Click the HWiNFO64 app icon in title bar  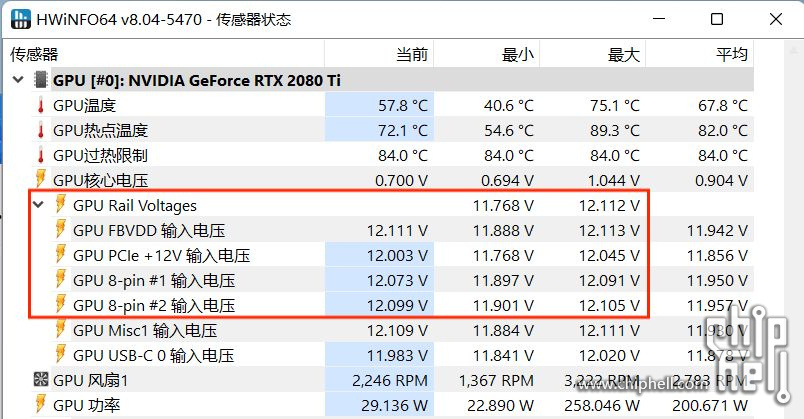(21, 19)
